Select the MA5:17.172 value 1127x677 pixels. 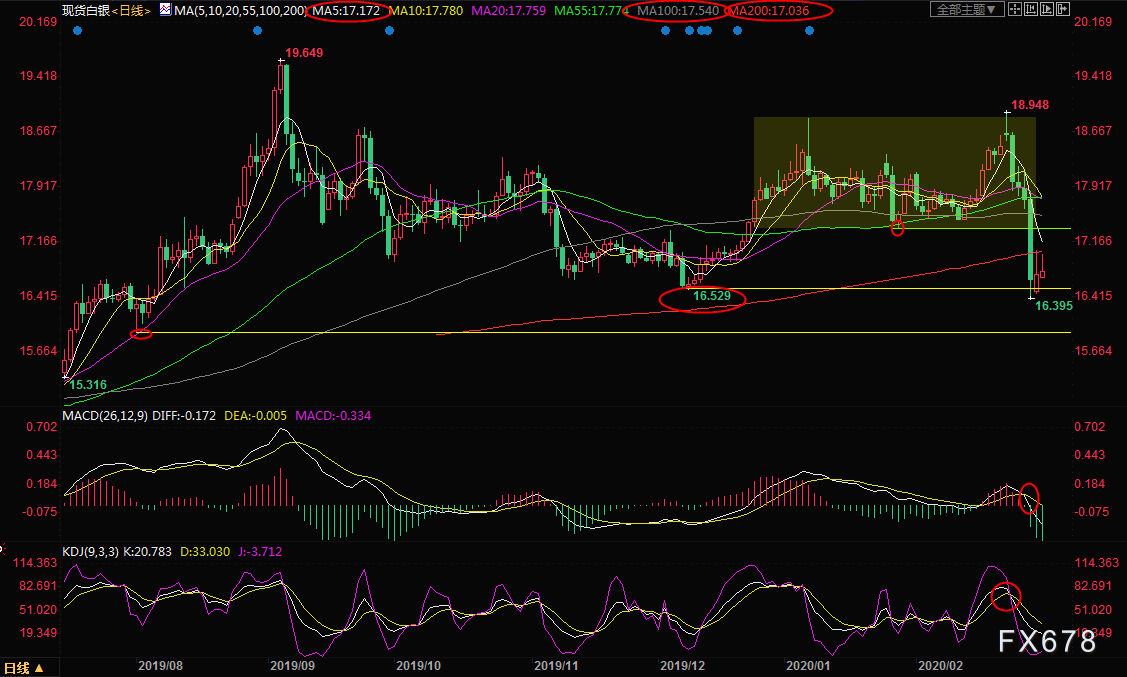[346, 11]
